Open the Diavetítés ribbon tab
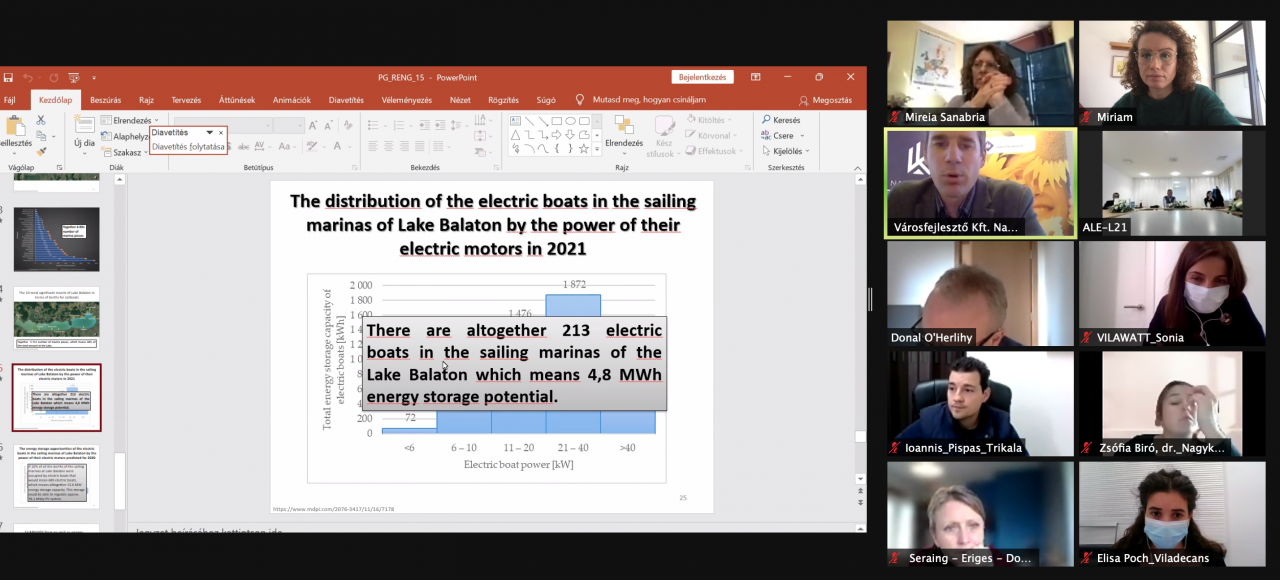The height and width of the screenshot is (580, 1280). (346, 100)
